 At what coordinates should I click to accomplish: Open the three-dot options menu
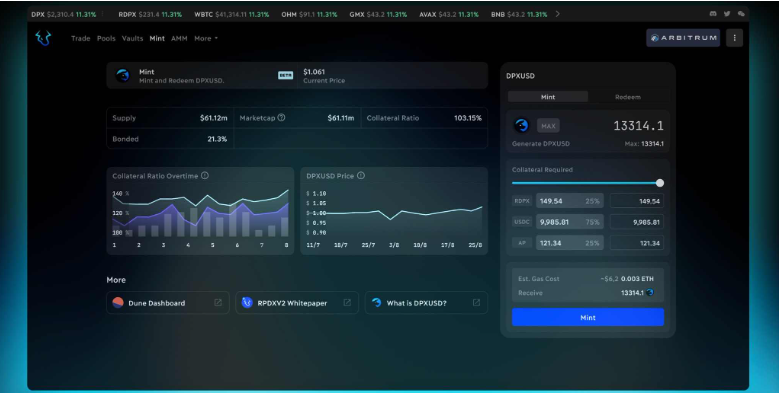click(x=734, y=38)
